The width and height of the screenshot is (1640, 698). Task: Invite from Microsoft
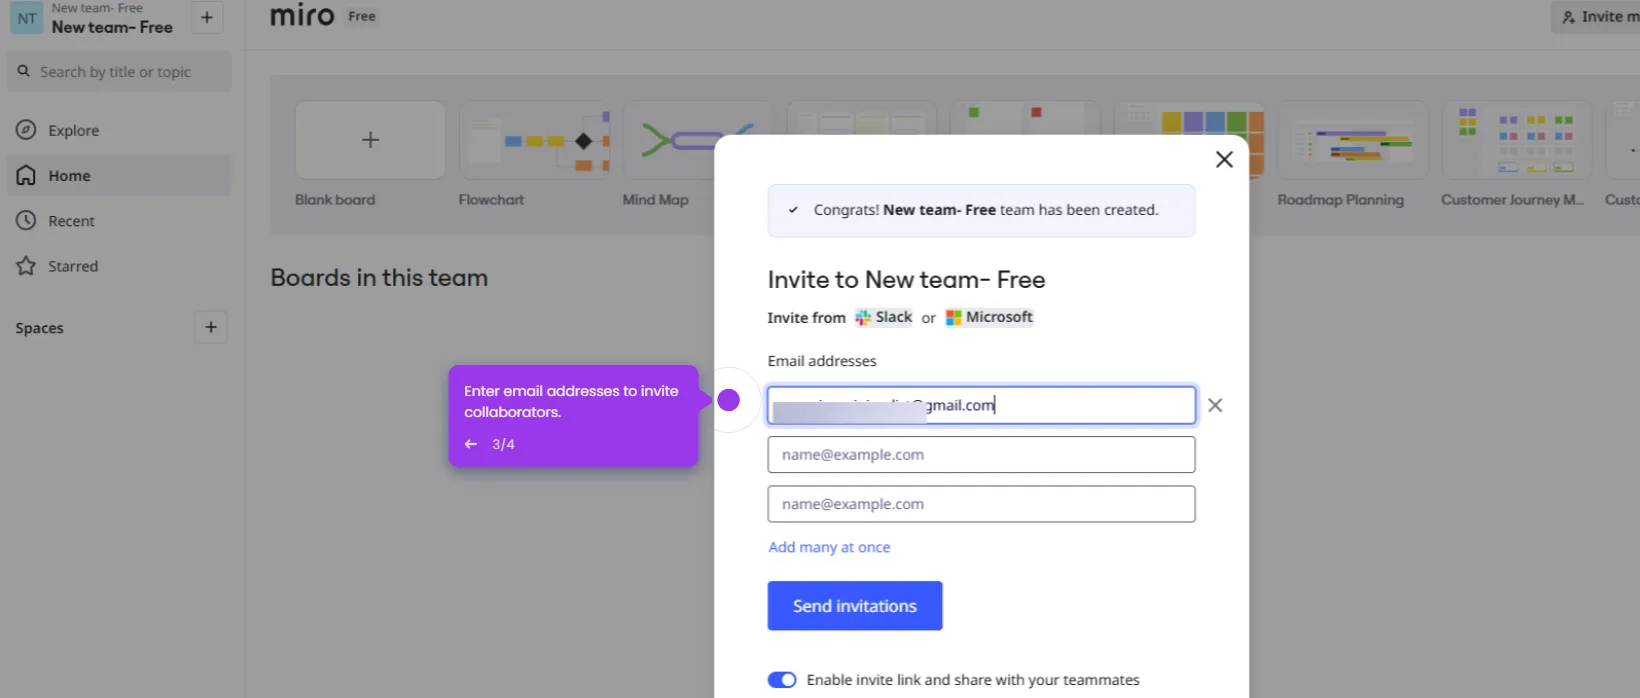coord(990,317)
